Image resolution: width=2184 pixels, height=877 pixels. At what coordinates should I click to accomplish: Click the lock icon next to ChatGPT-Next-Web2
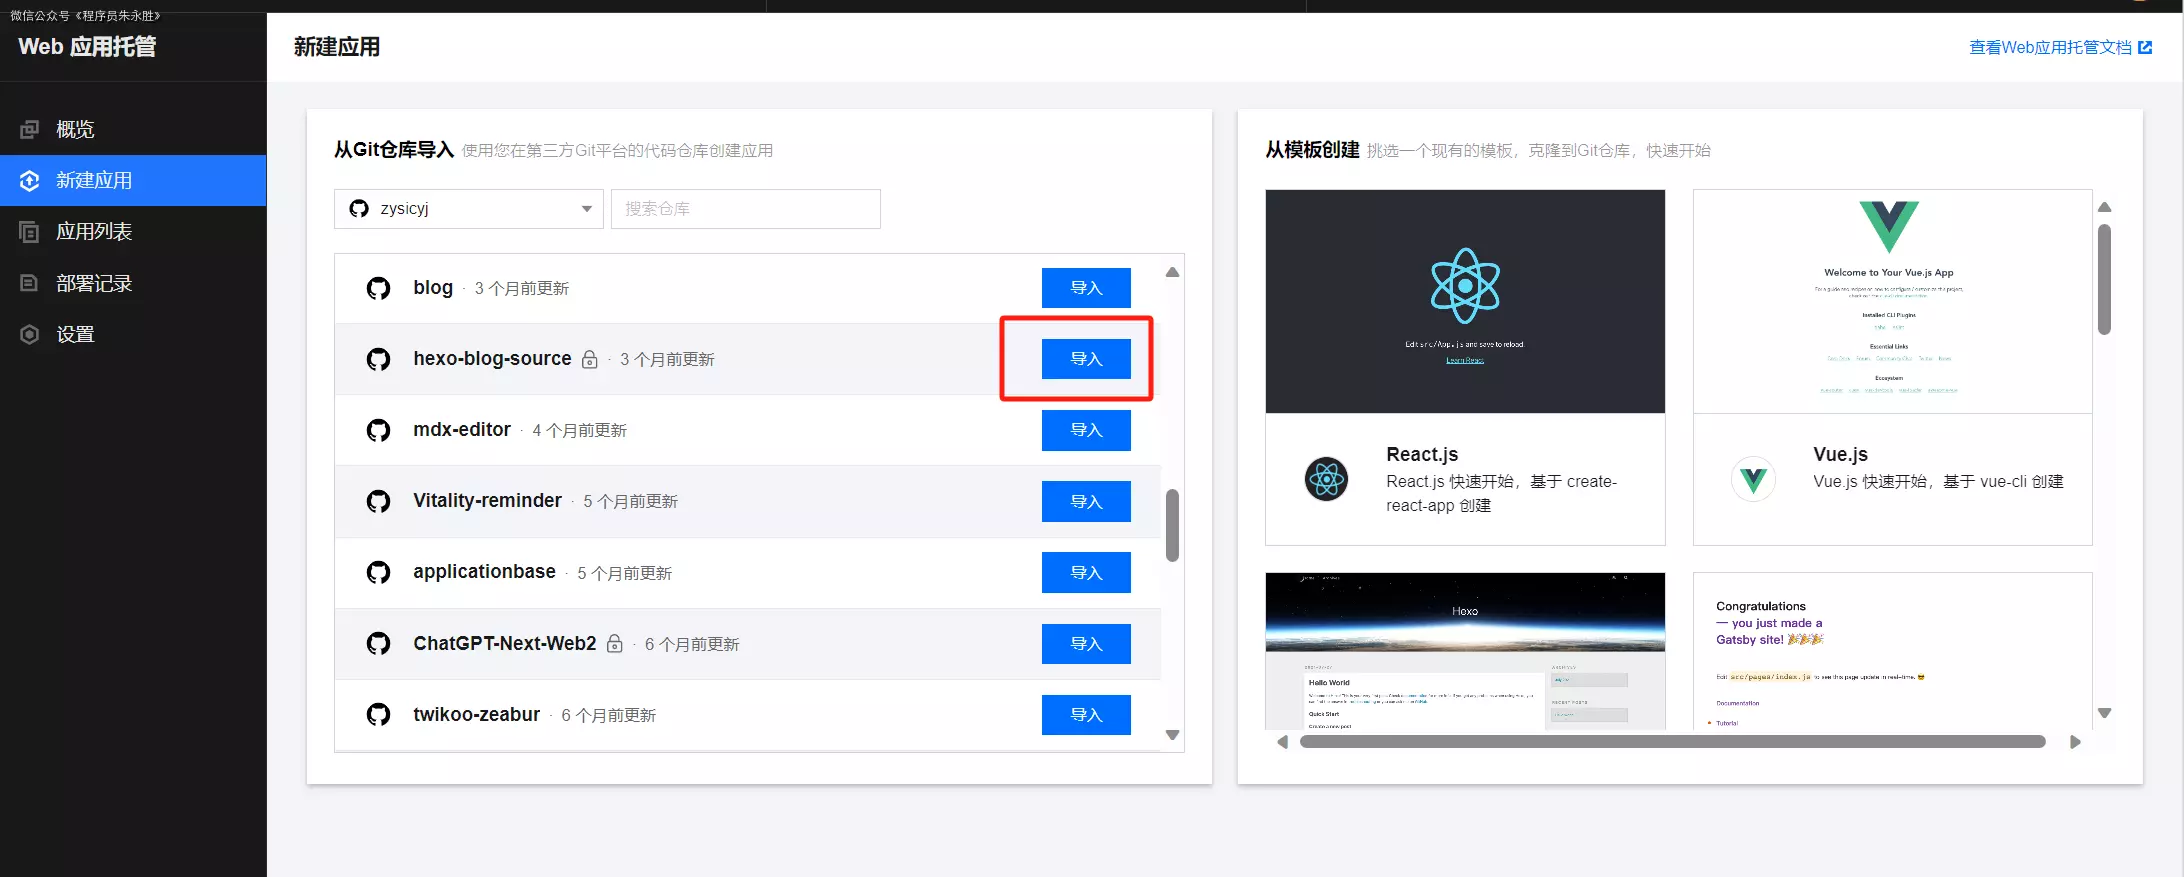615,644
